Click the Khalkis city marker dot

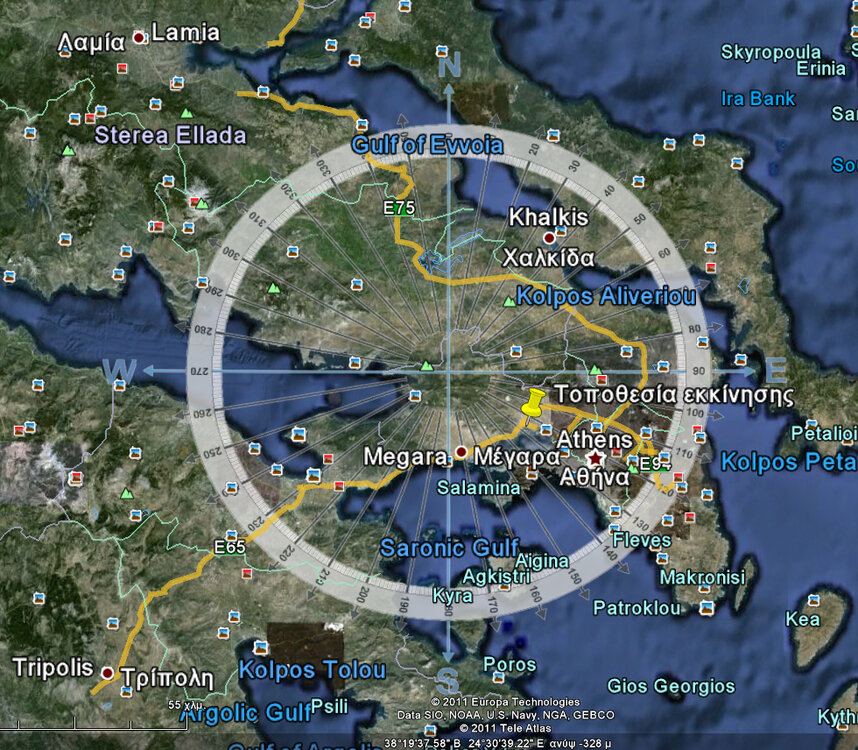549,238
